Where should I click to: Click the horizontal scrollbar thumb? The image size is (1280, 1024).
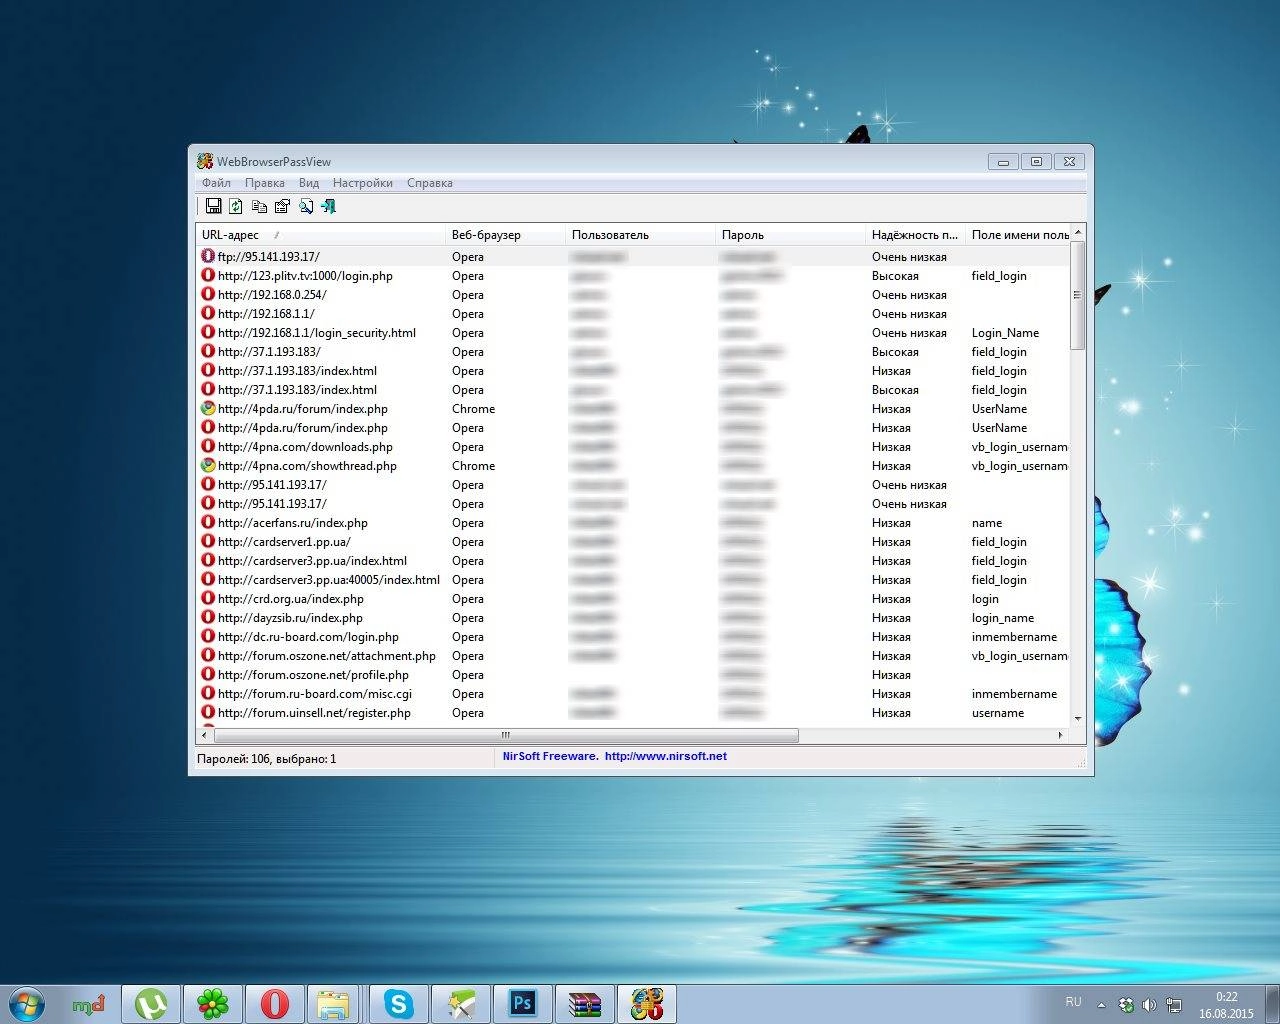point(506,735)
